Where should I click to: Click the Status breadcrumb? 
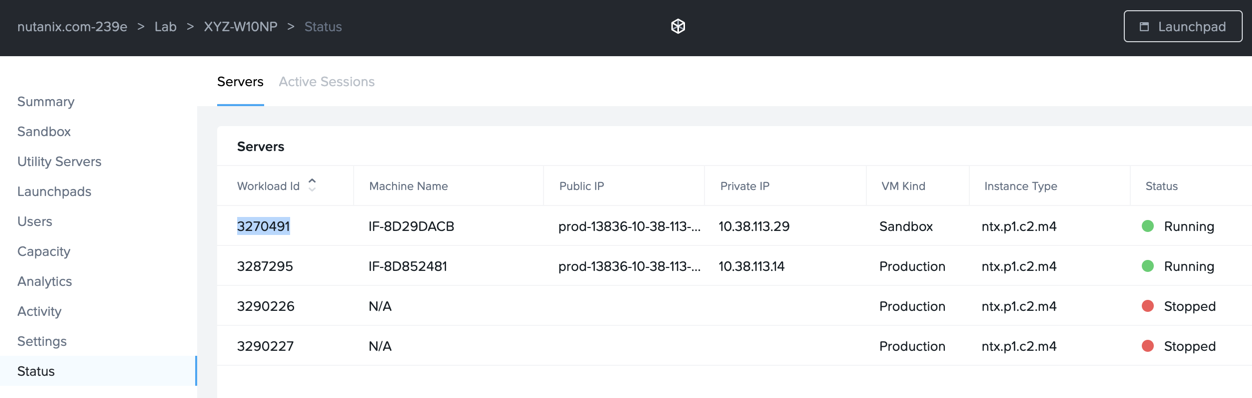[x=323, y=27]
